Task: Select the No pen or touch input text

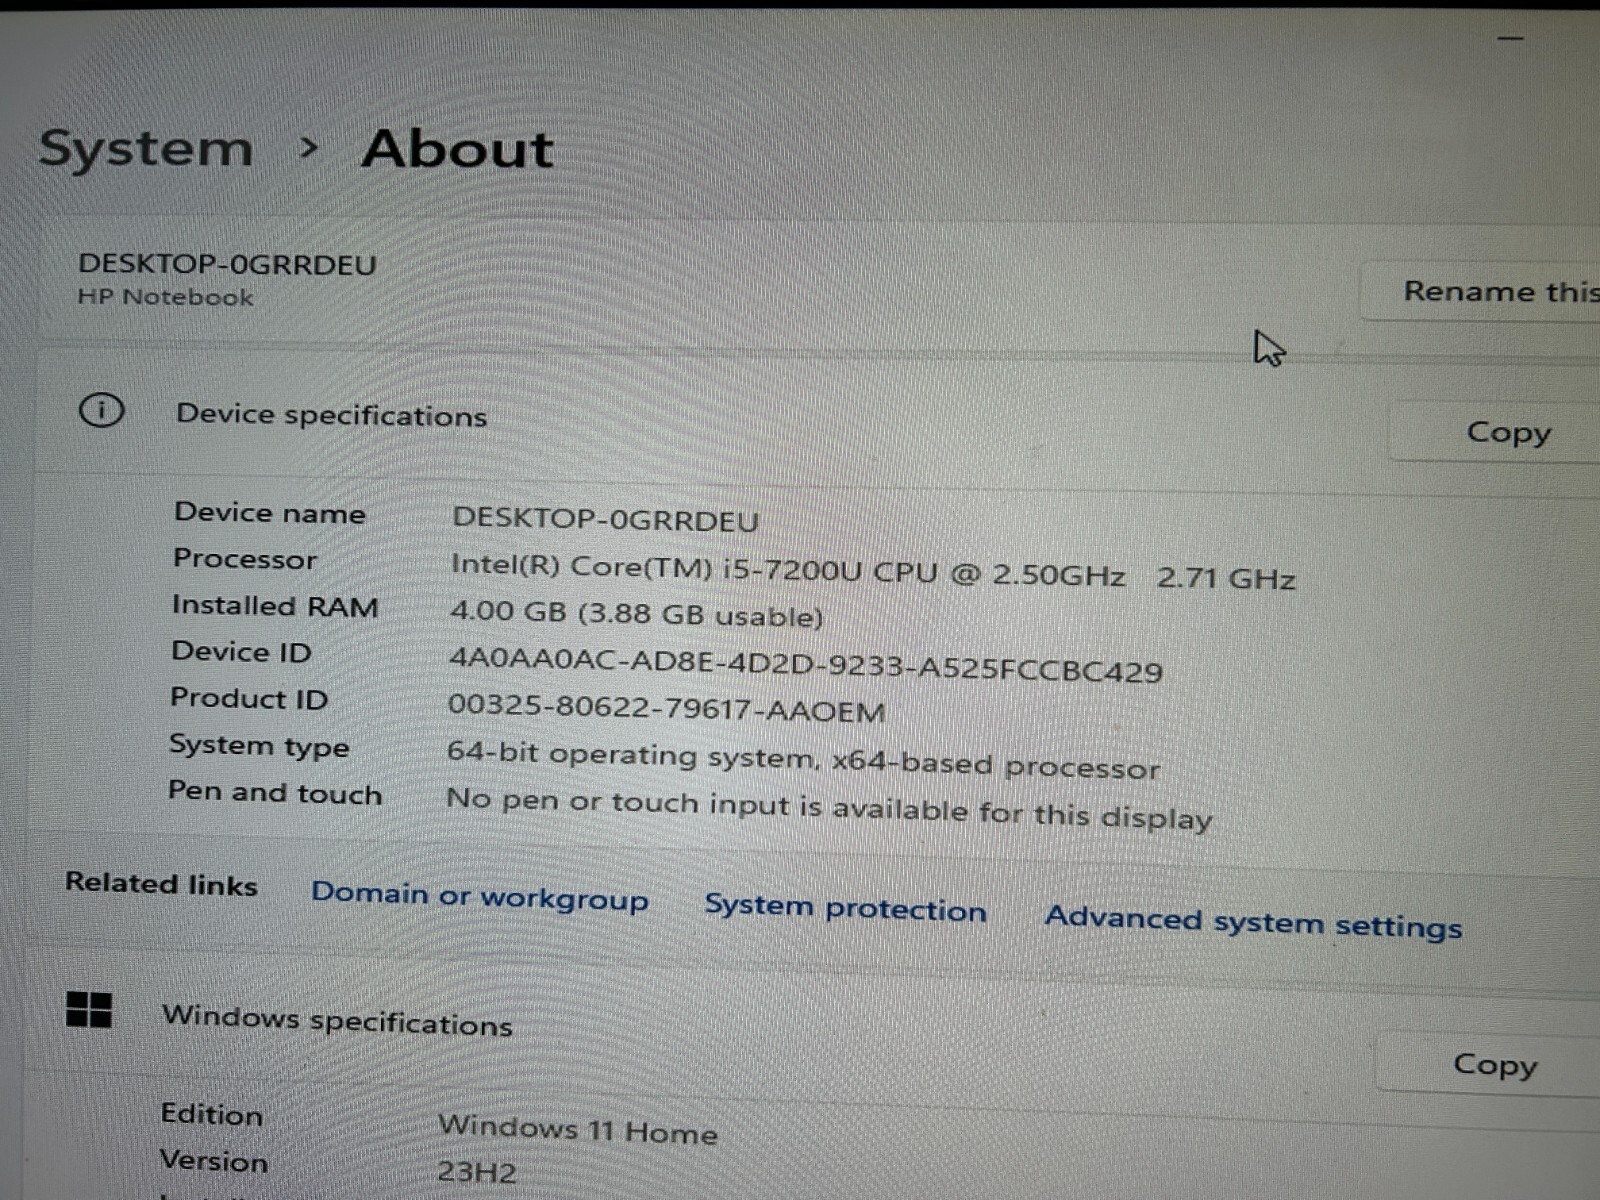Action: (x=829, y=809)
